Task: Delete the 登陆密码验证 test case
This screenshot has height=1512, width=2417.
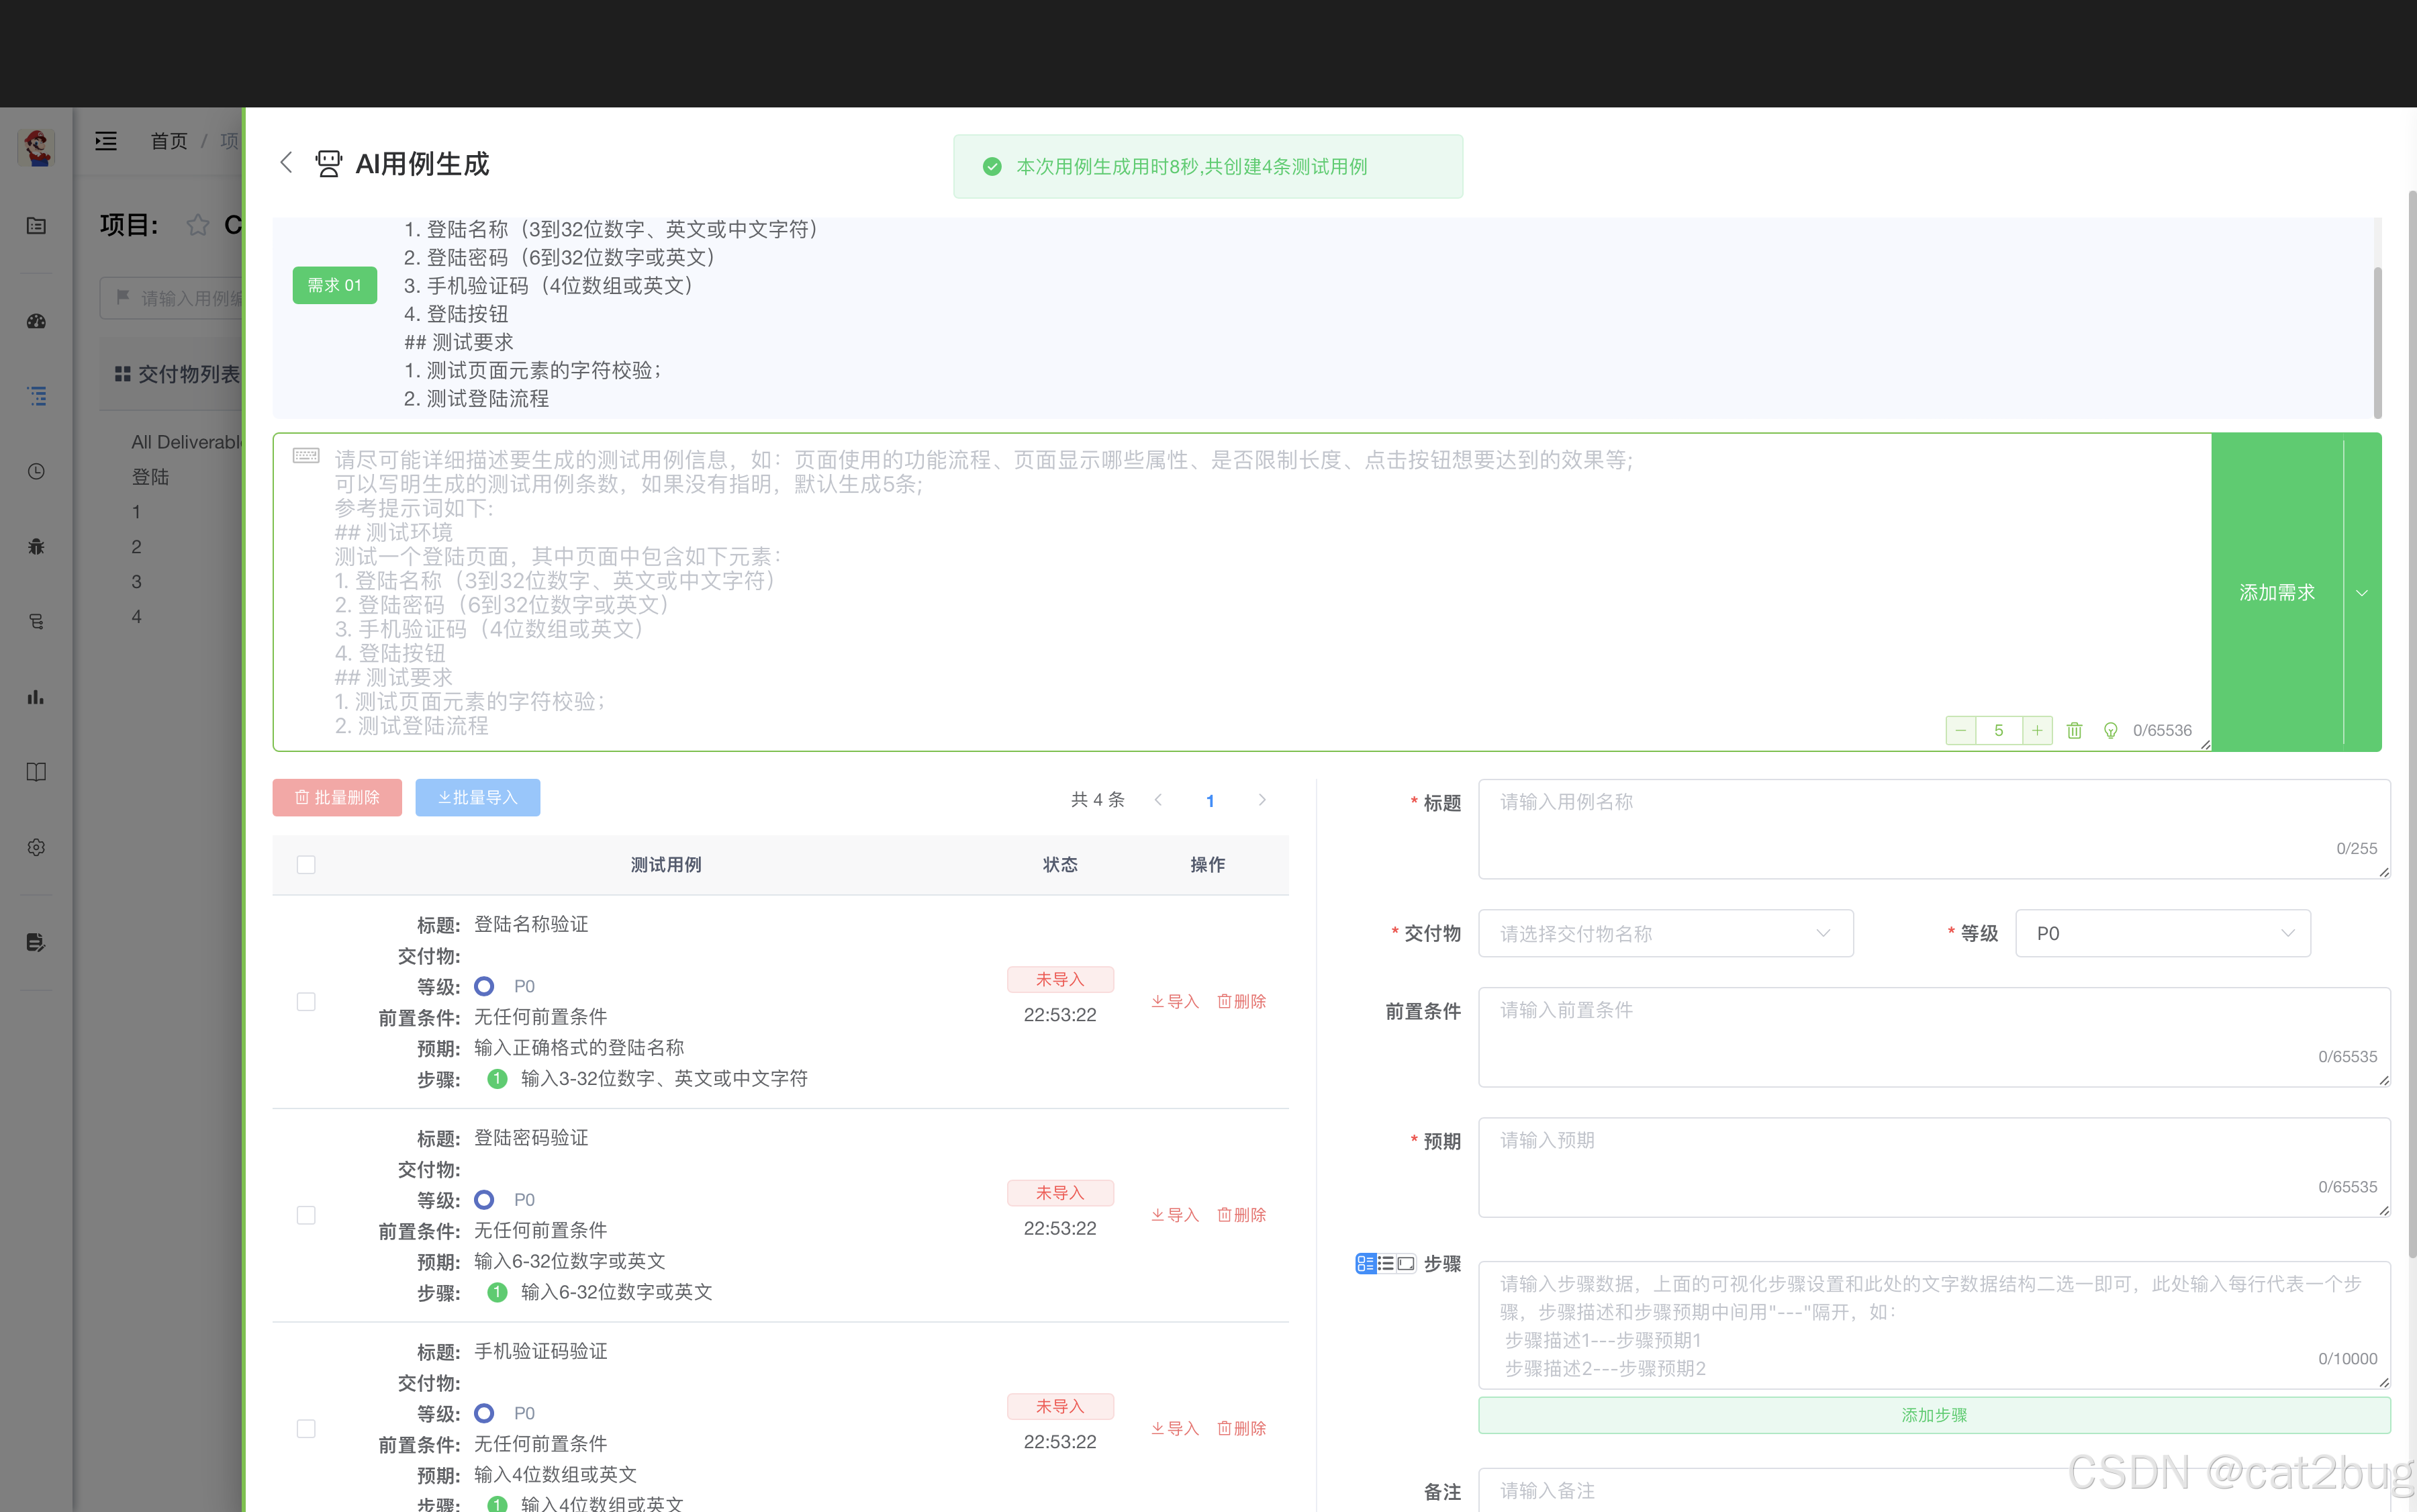Action: (x=1241, y=1214)
